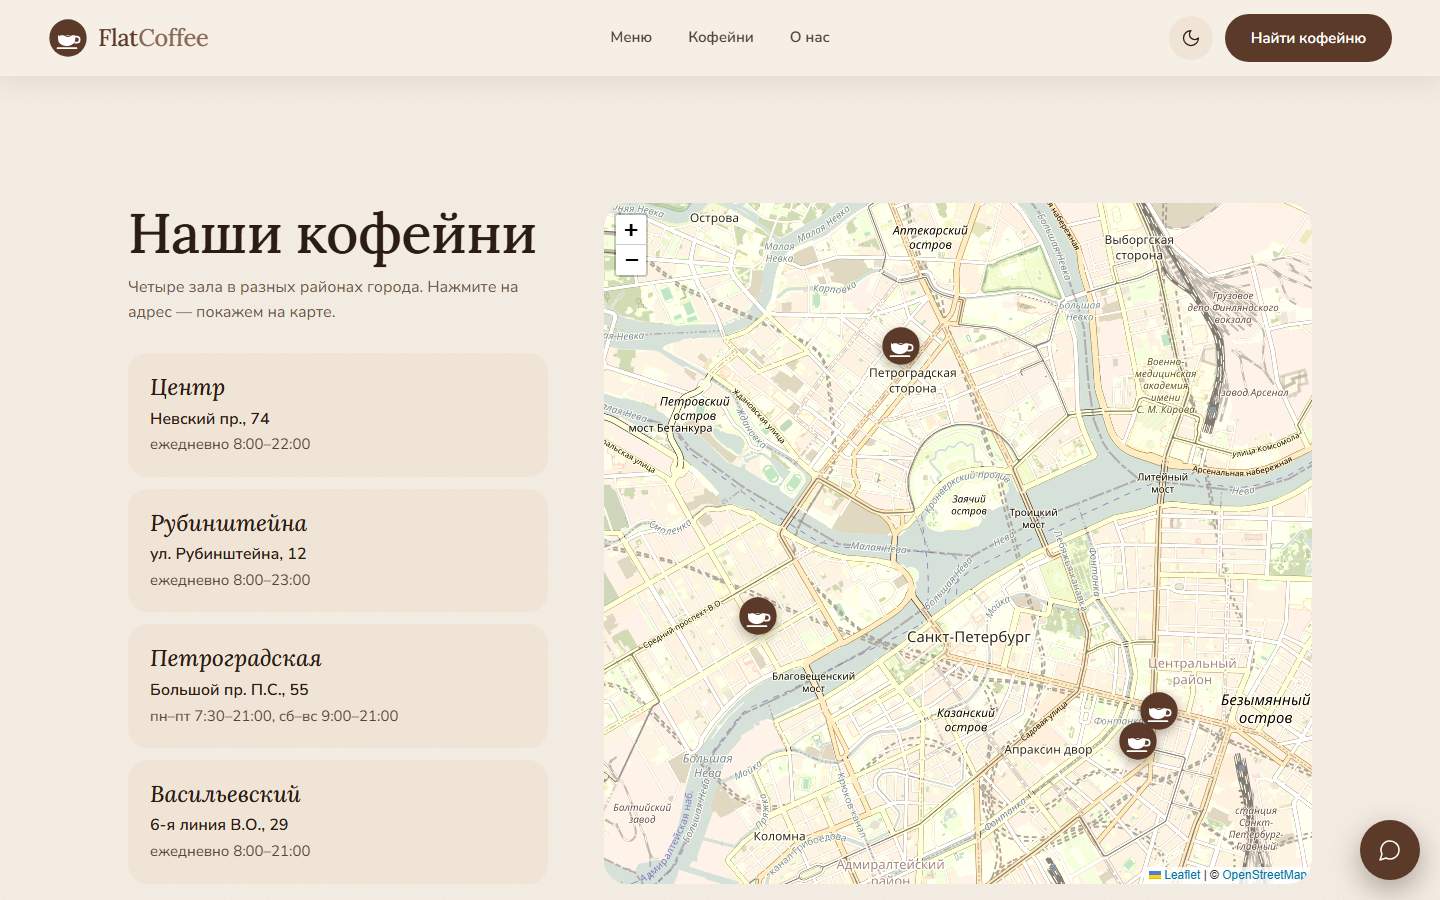The image size is (1440, 900).
Task: Select the Центр location card
Action: [x=338, y=415]
